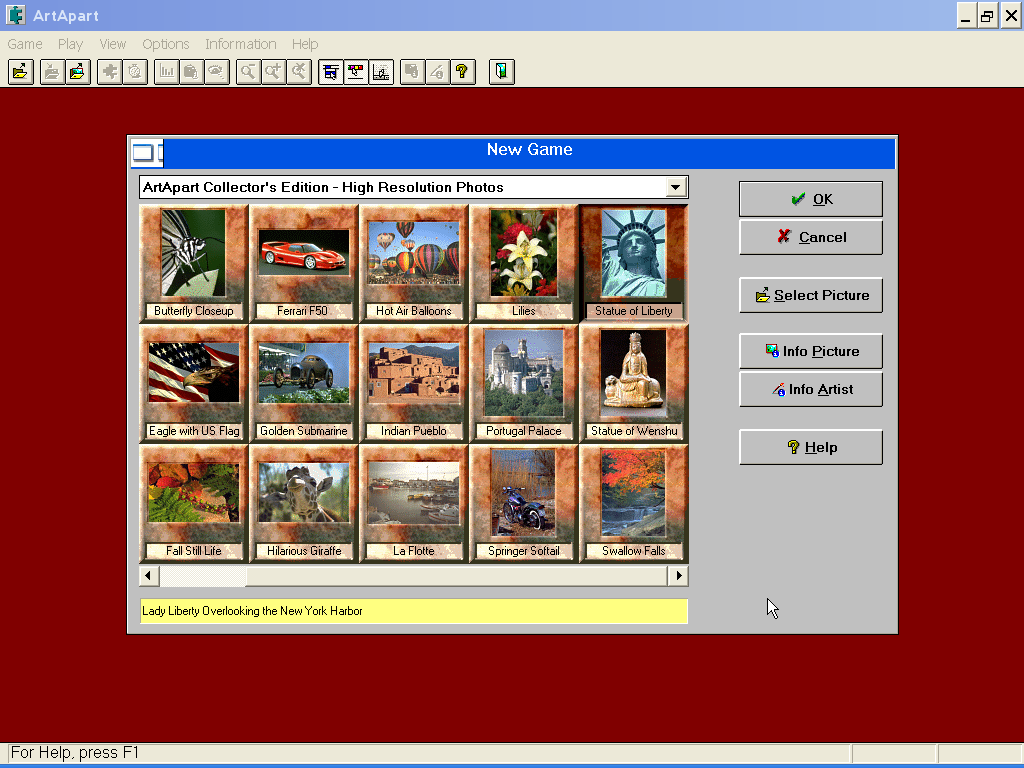
Task: Click the Help button in dialog
Action: (810, 447)
